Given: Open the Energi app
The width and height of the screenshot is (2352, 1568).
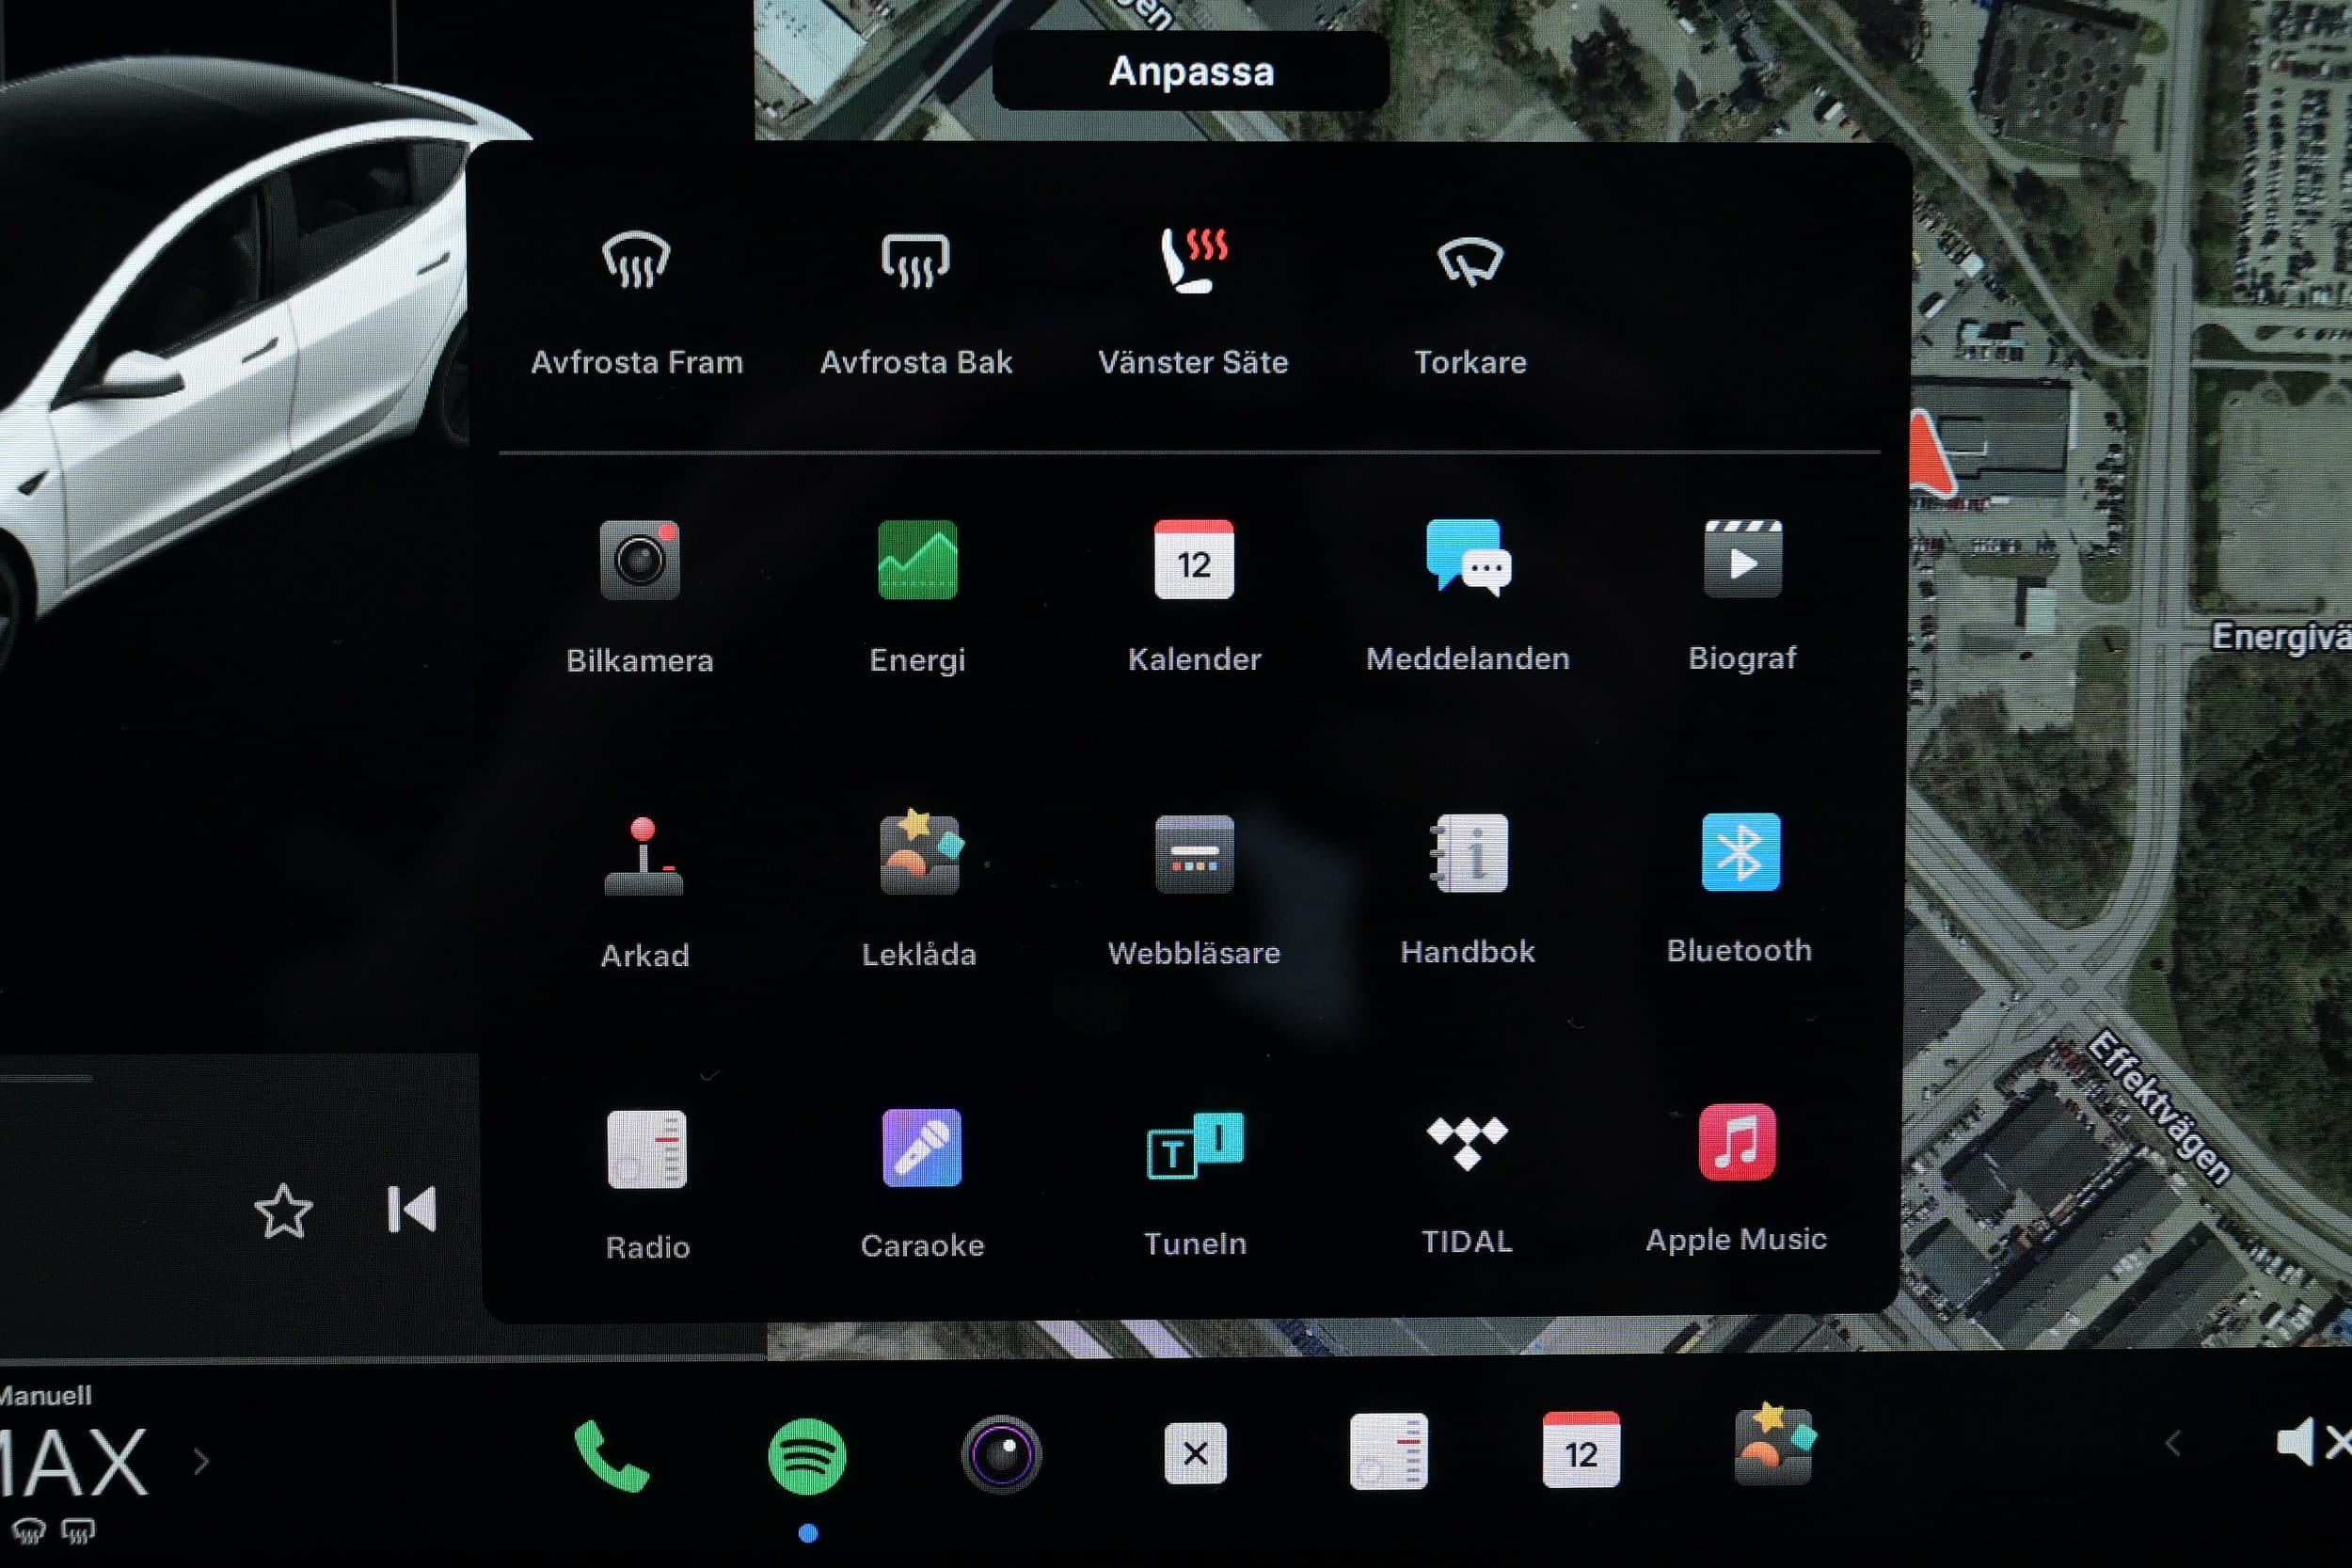Looking at the screenshot, I should click(x=917, y=560).
